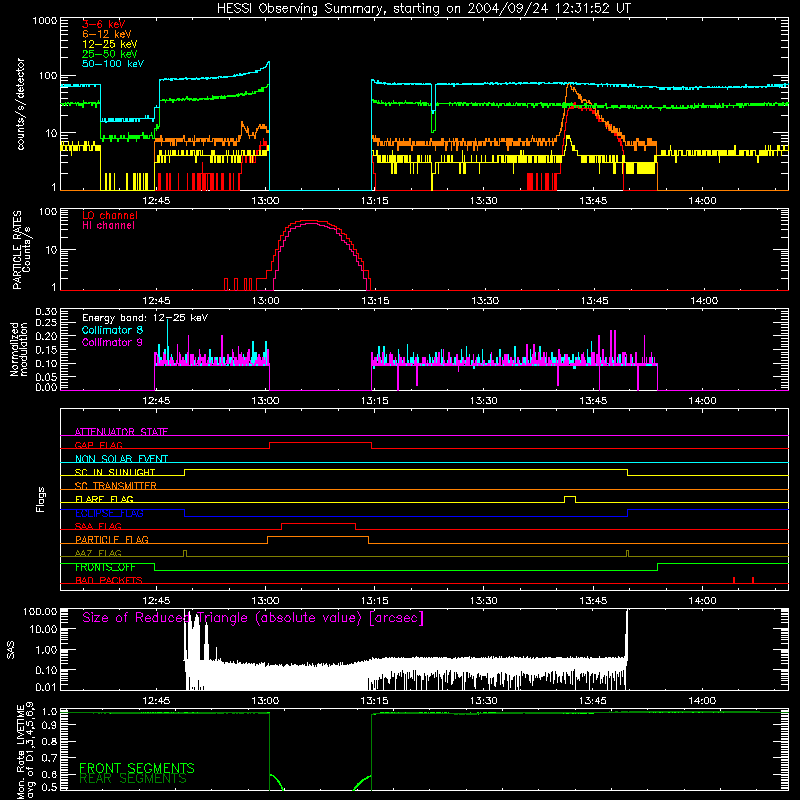Click the NON_SOLAR_EVENT flag label
800x800 pixels.
[121, 459]
